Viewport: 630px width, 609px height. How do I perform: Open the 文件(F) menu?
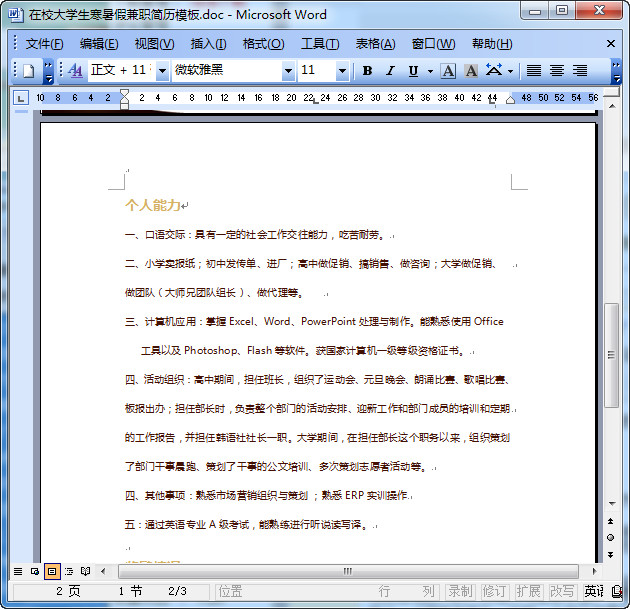tap(44, 44)
